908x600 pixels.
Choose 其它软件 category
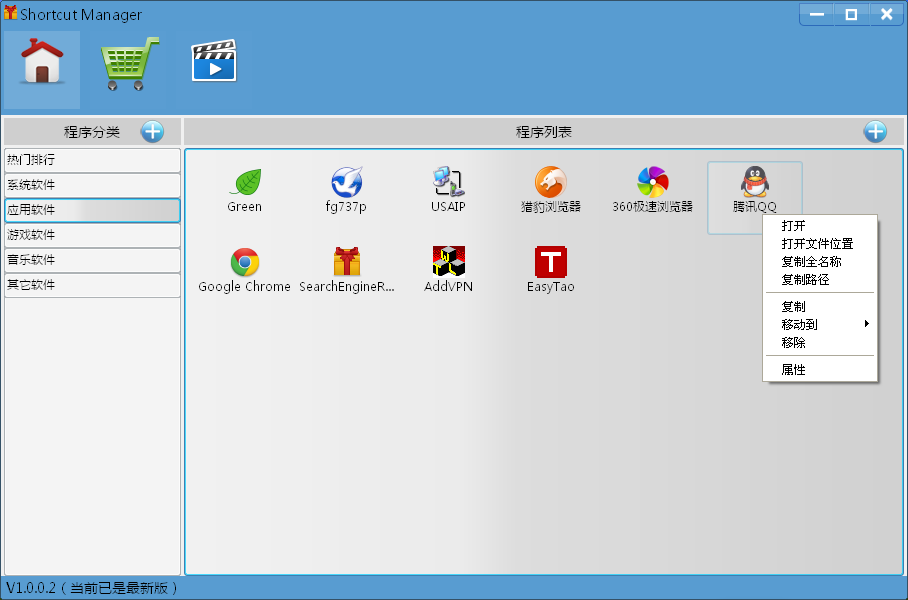(x=93, y=284)
